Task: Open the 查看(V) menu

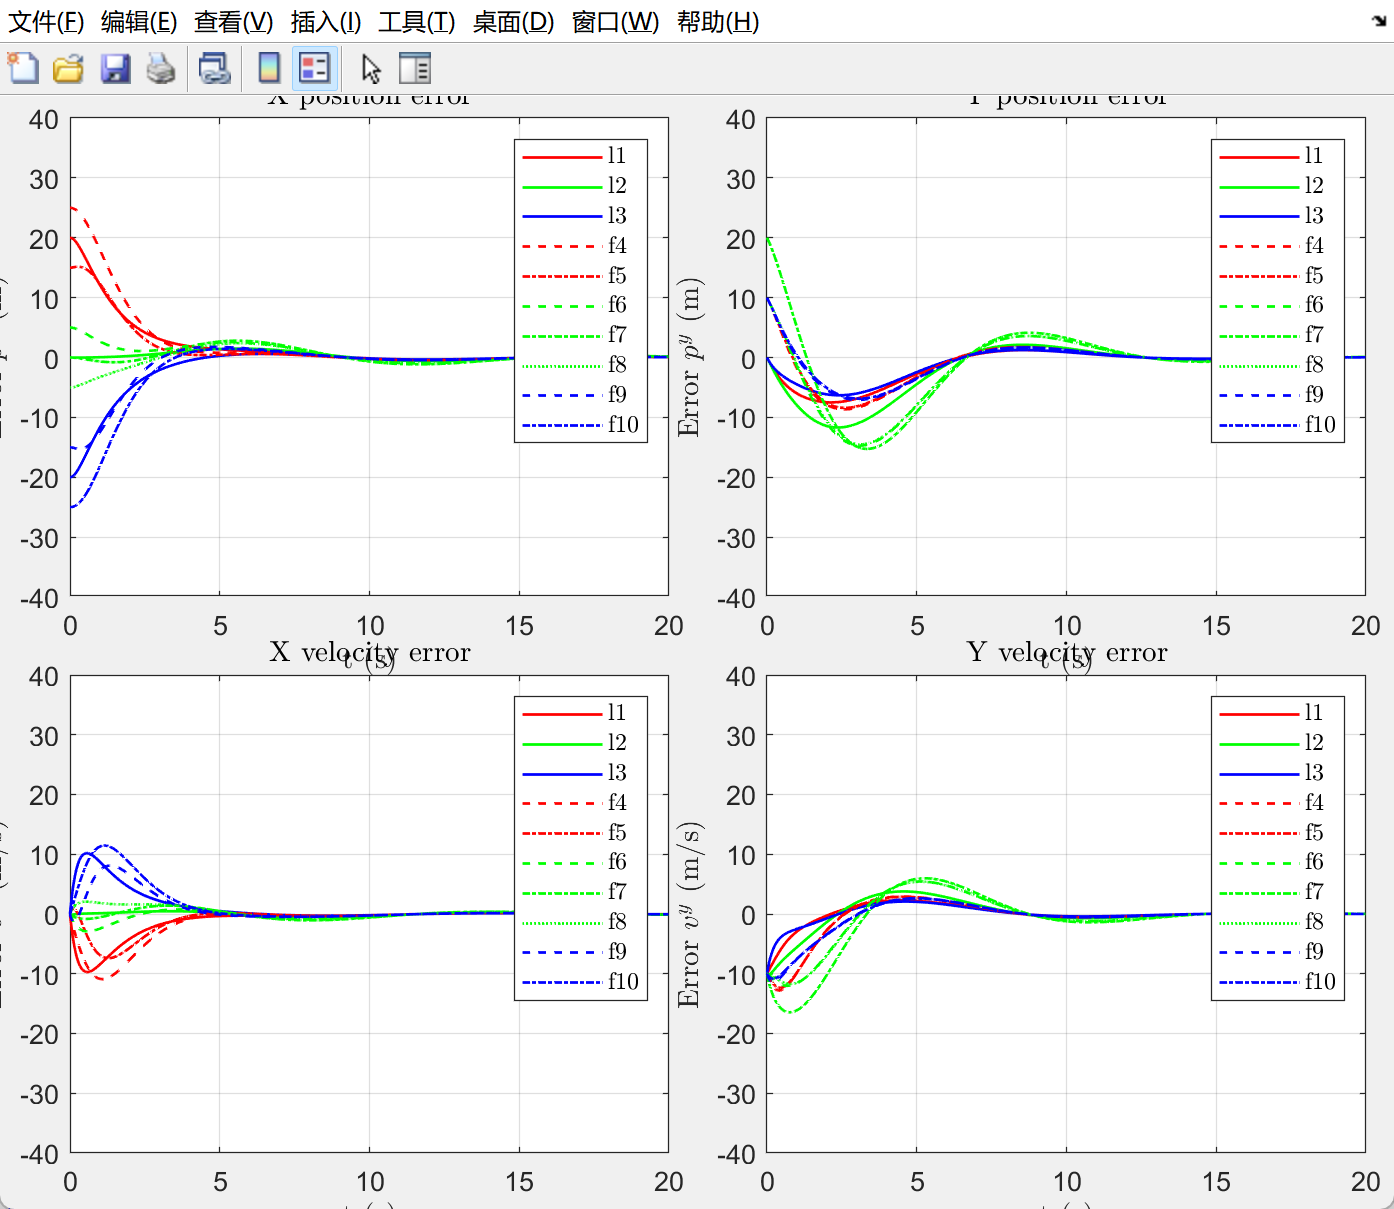Action: 234,22
